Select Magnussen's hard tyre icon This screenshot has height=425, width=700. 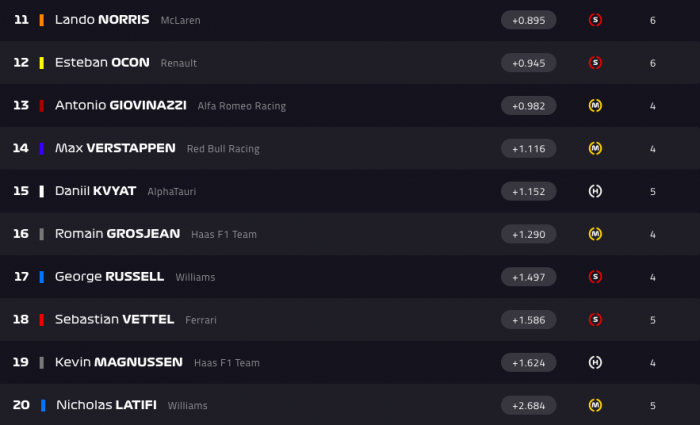(x=595, y=362)
